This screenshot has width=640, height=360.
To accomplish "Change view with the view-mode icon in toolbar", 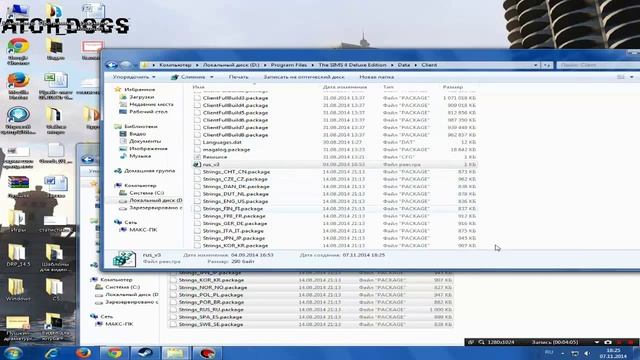I will click(620, 77).
